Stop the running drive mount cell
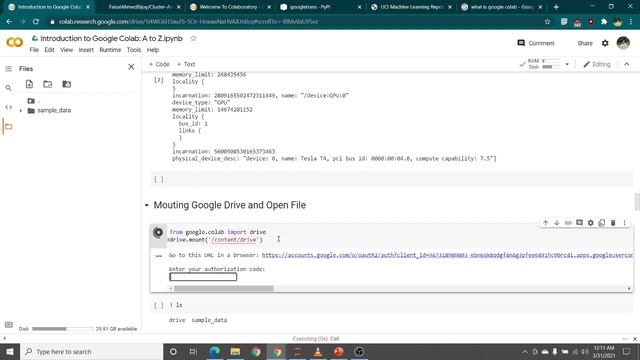The height and width of the screenshot is (360, 640). 158,233
